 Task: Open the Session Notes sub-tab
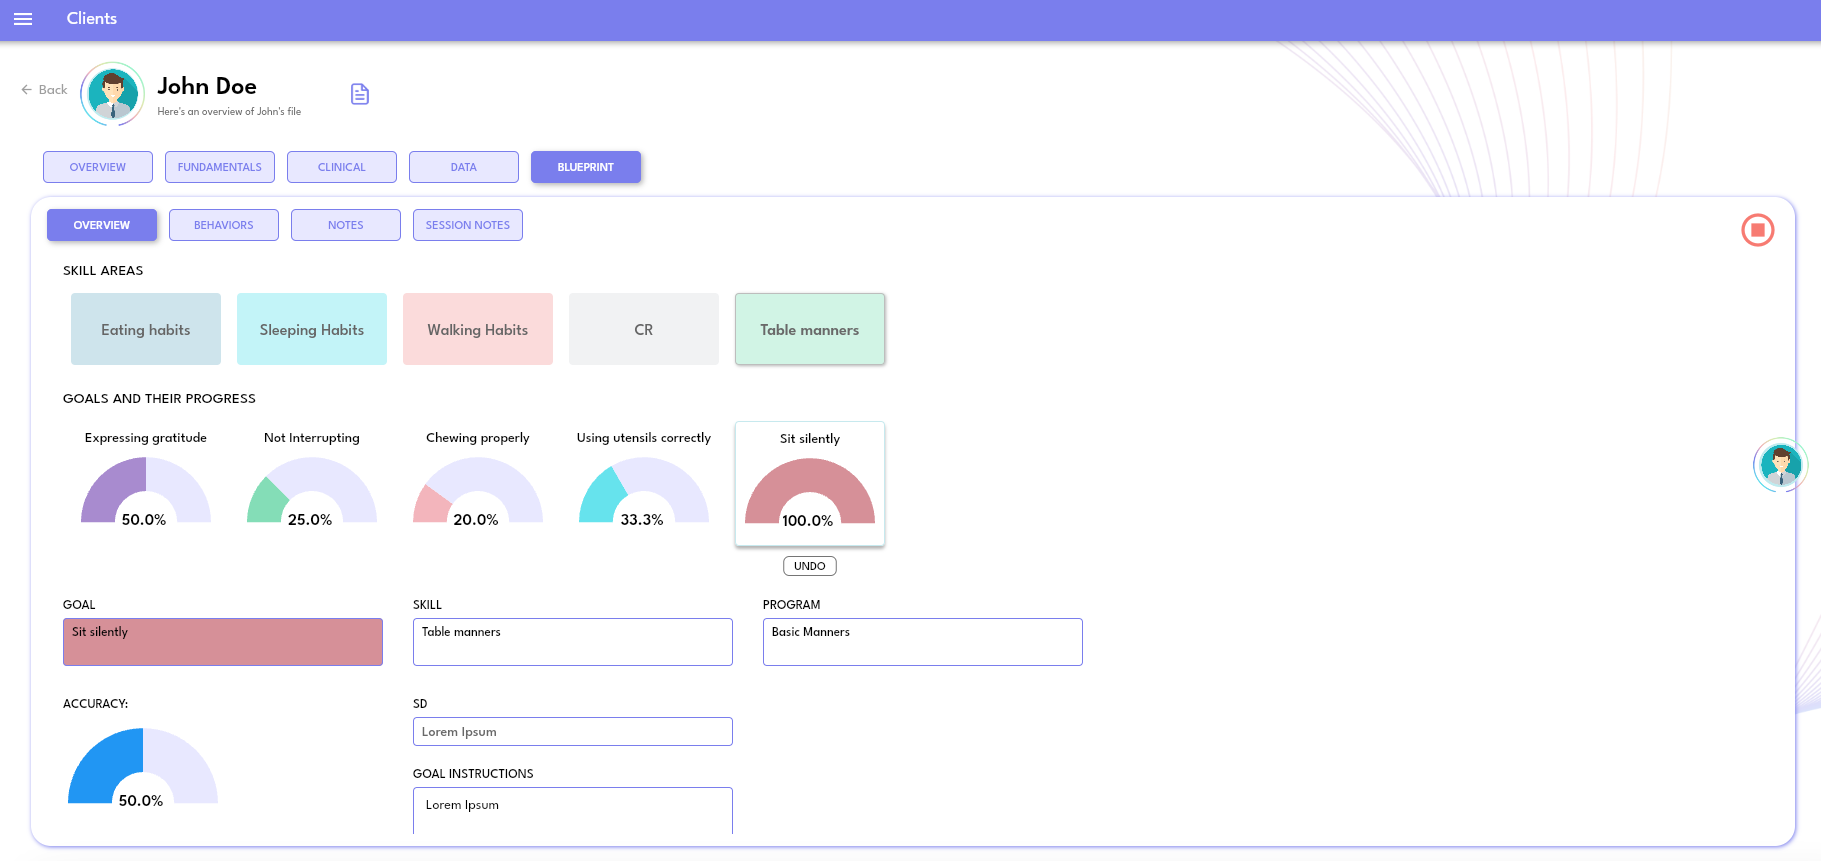pyautogui.click(x=468, y=225)
